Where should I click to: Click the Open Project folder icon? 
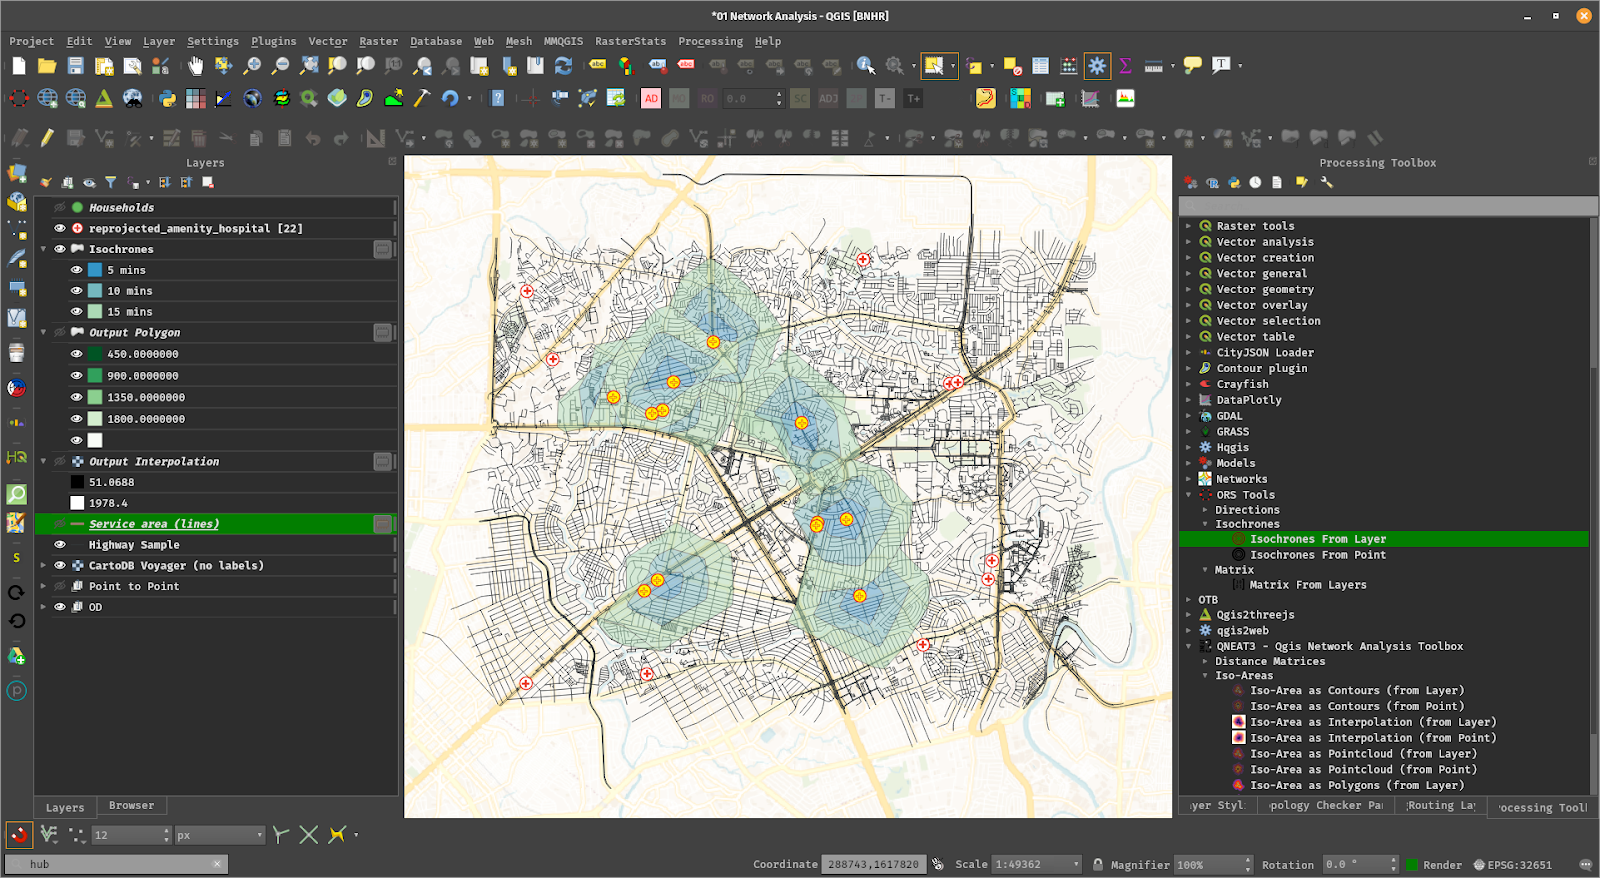[47, 66]
